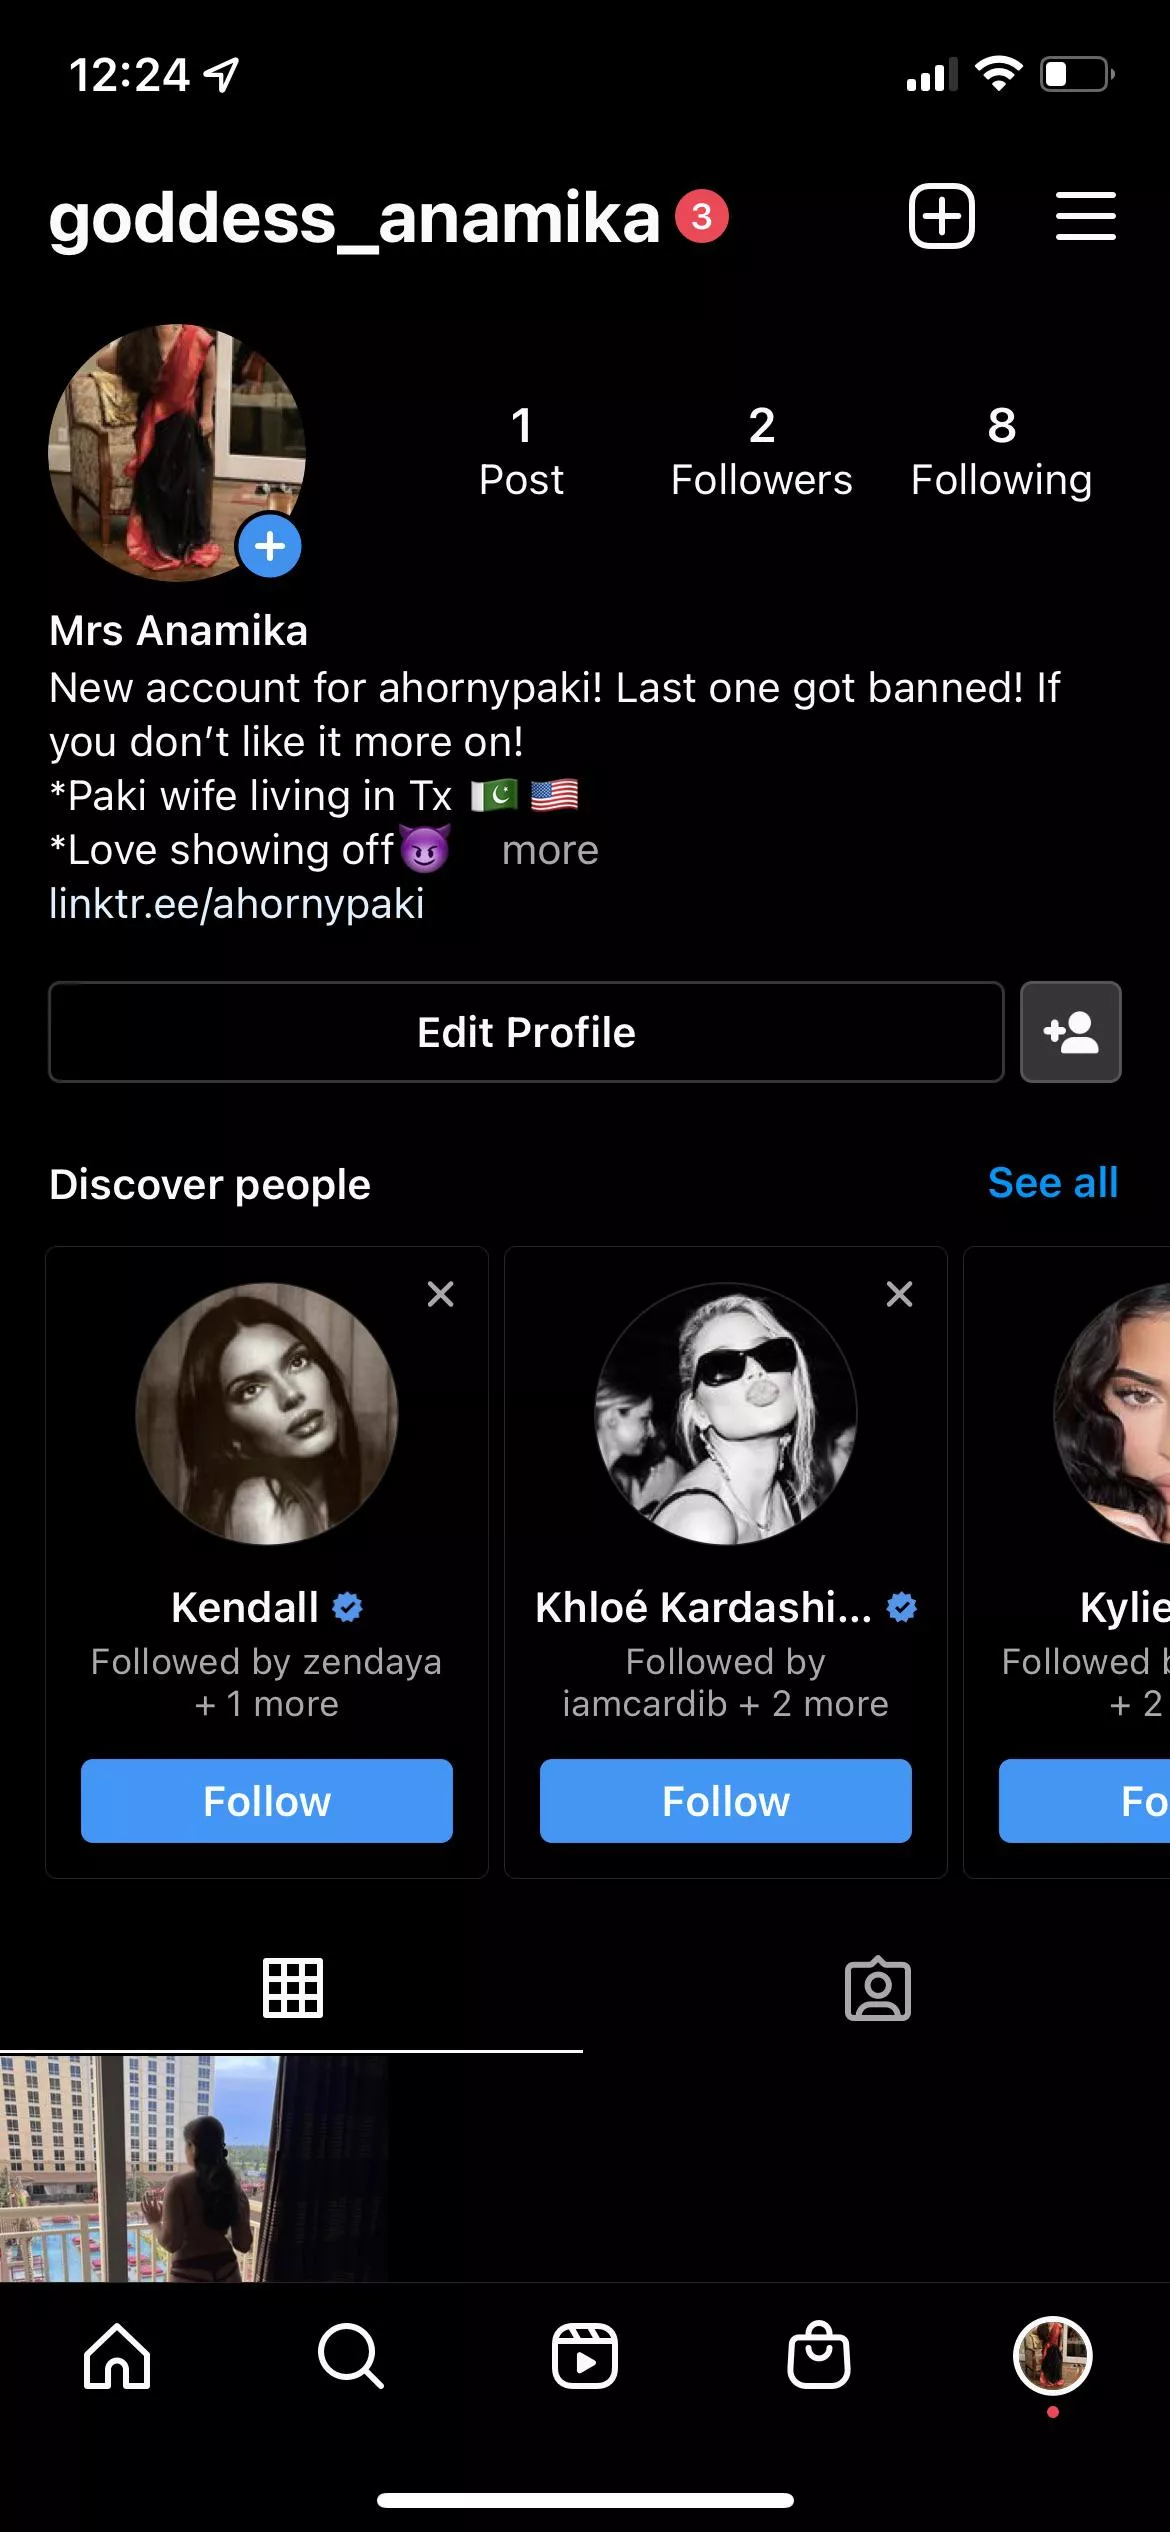
Task: Expand the bio with "more"
Action: coord(550,850)
